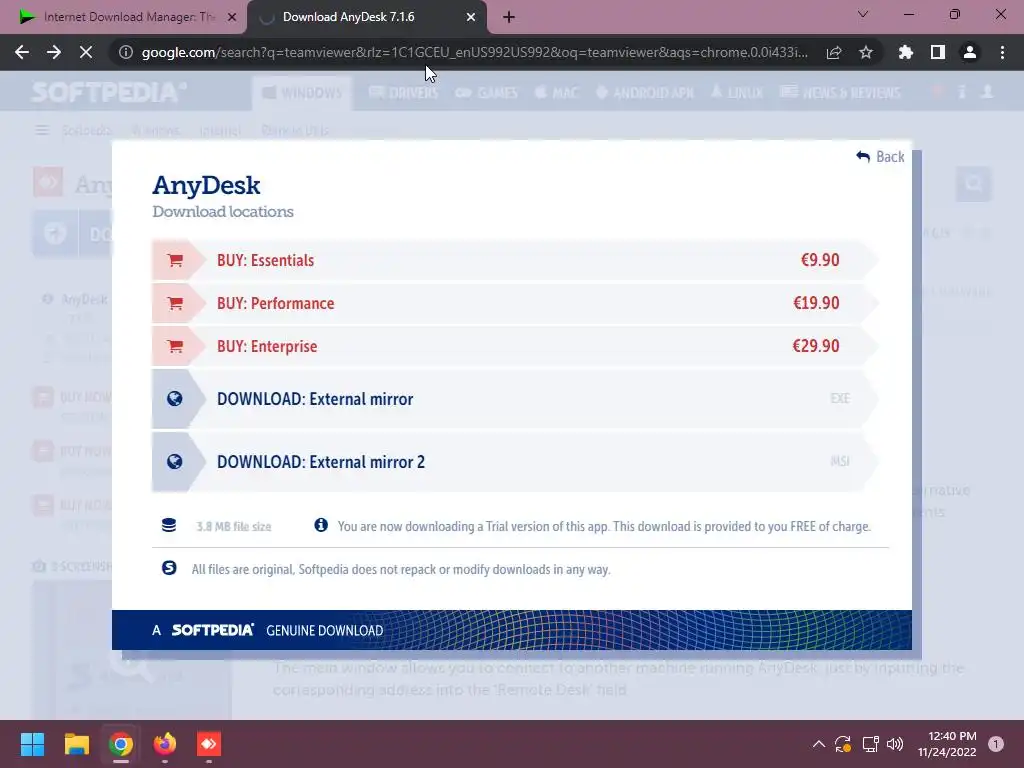Open the Windows Start menu
Image resolution: width=1024 pixels, height=768 pixels.
pos(32,744)
